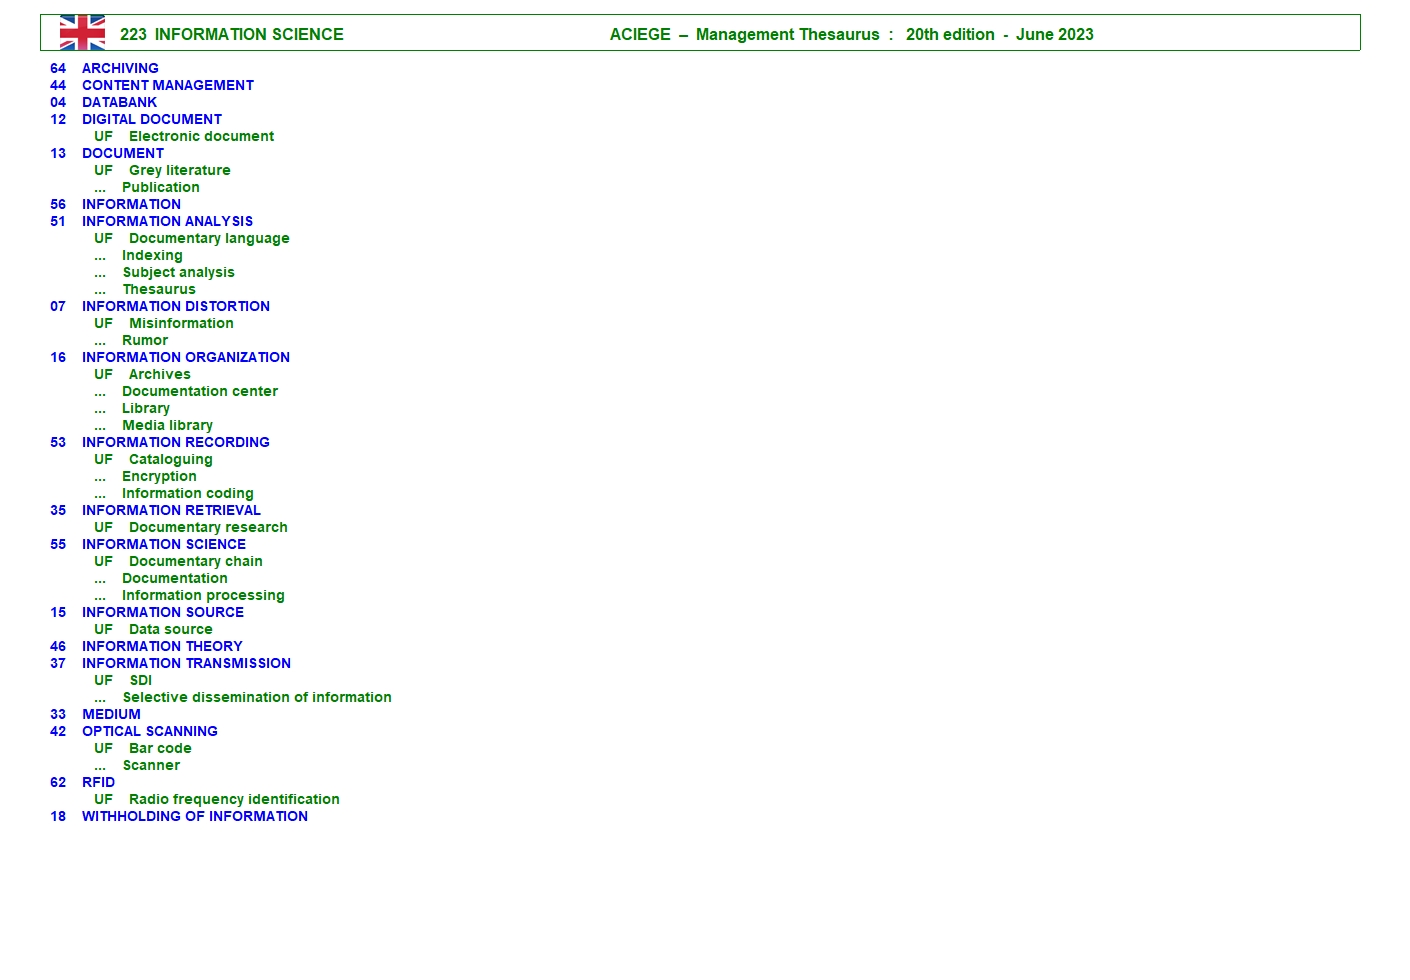
Task: Open INFORMATION DISTORTION entry
Action: pos(175,306)
